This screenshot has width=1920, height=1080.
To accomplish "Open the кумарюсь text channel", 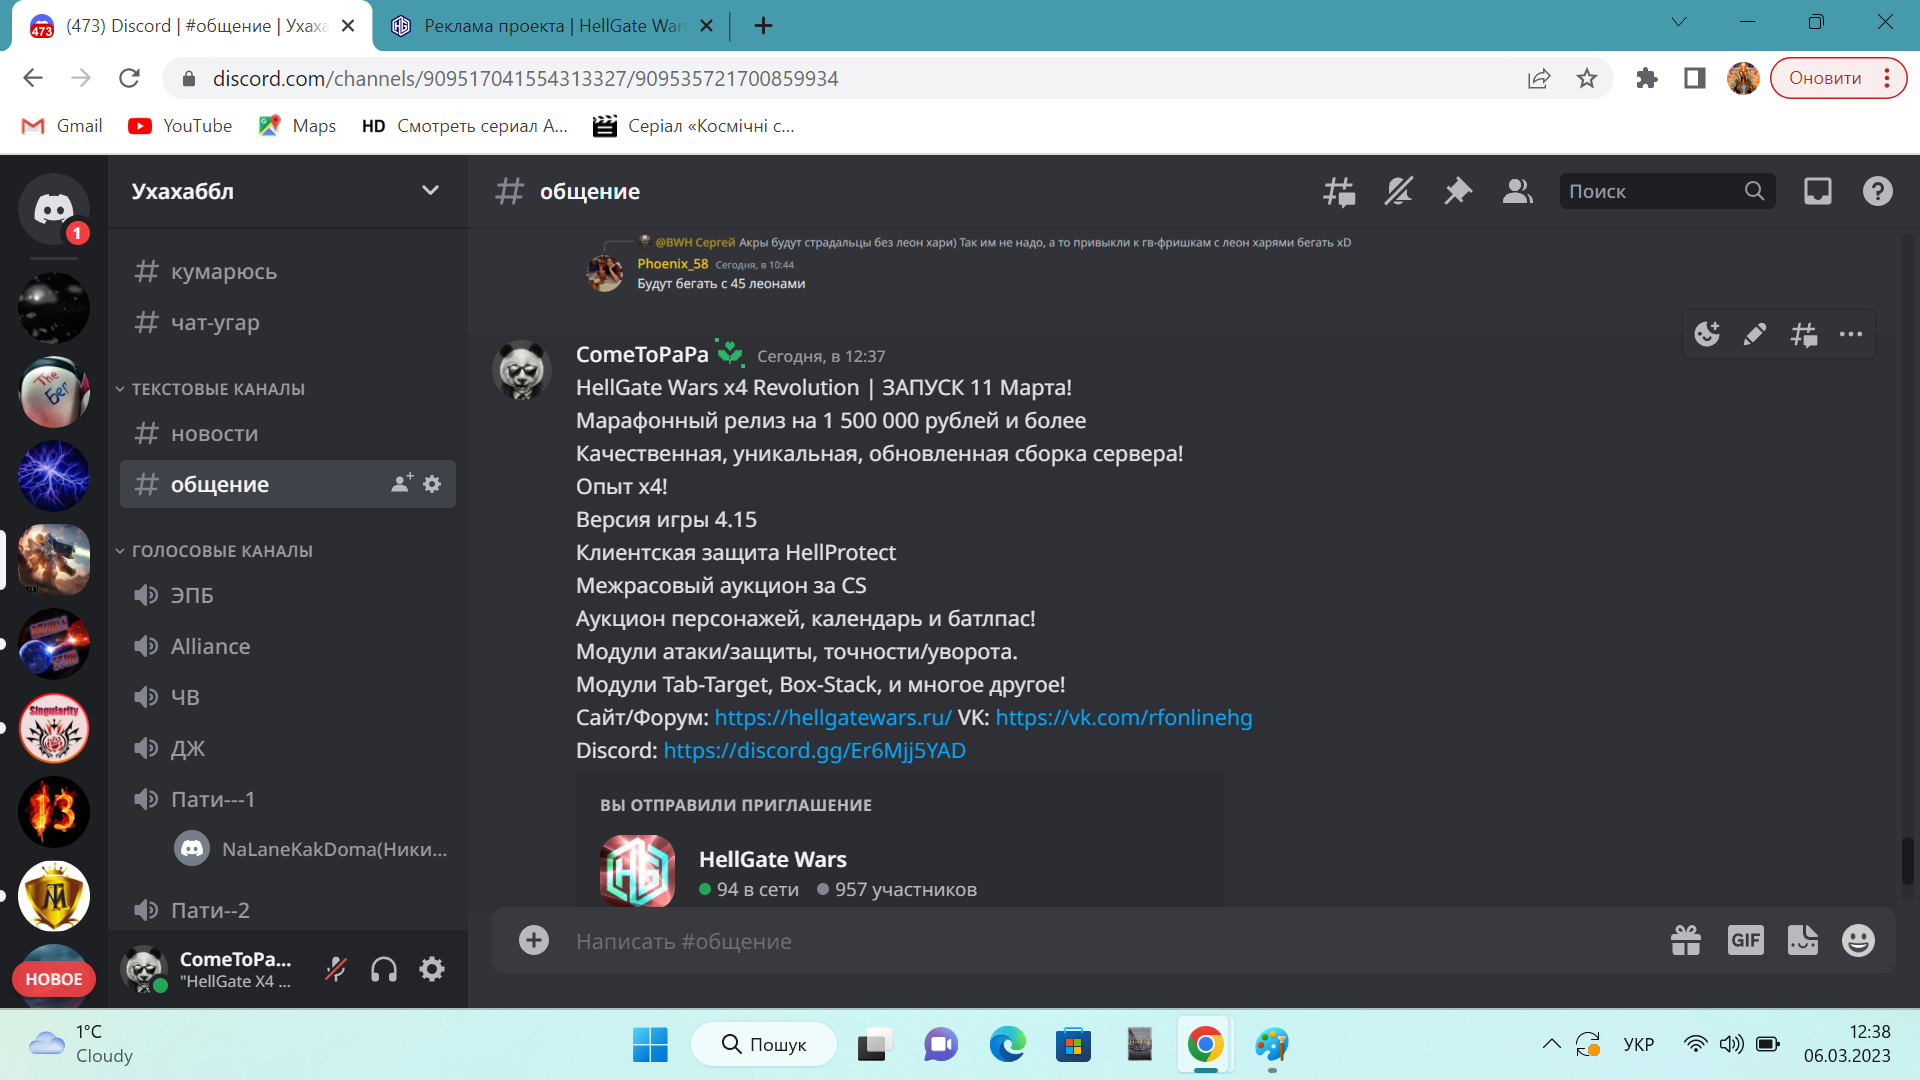I will tap(288, 272).
